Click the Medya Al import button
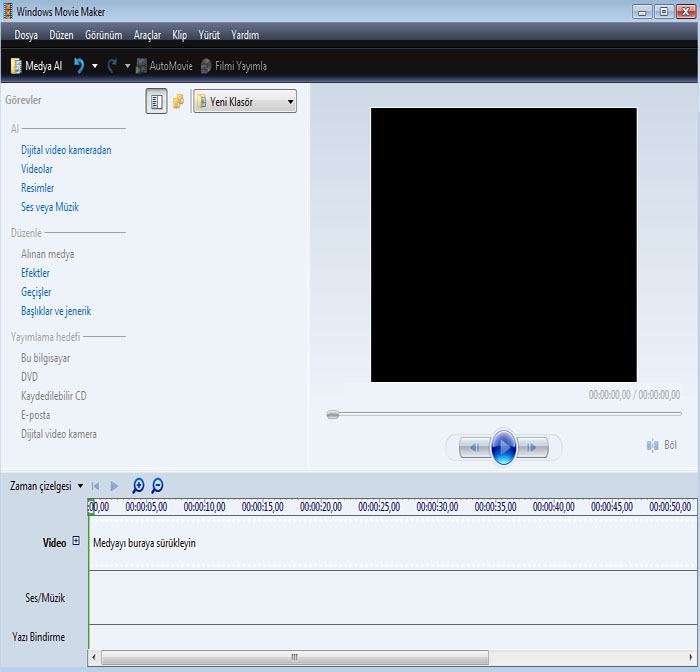The height and width of the screenshot is (672, 700). (x=37, y=66)
